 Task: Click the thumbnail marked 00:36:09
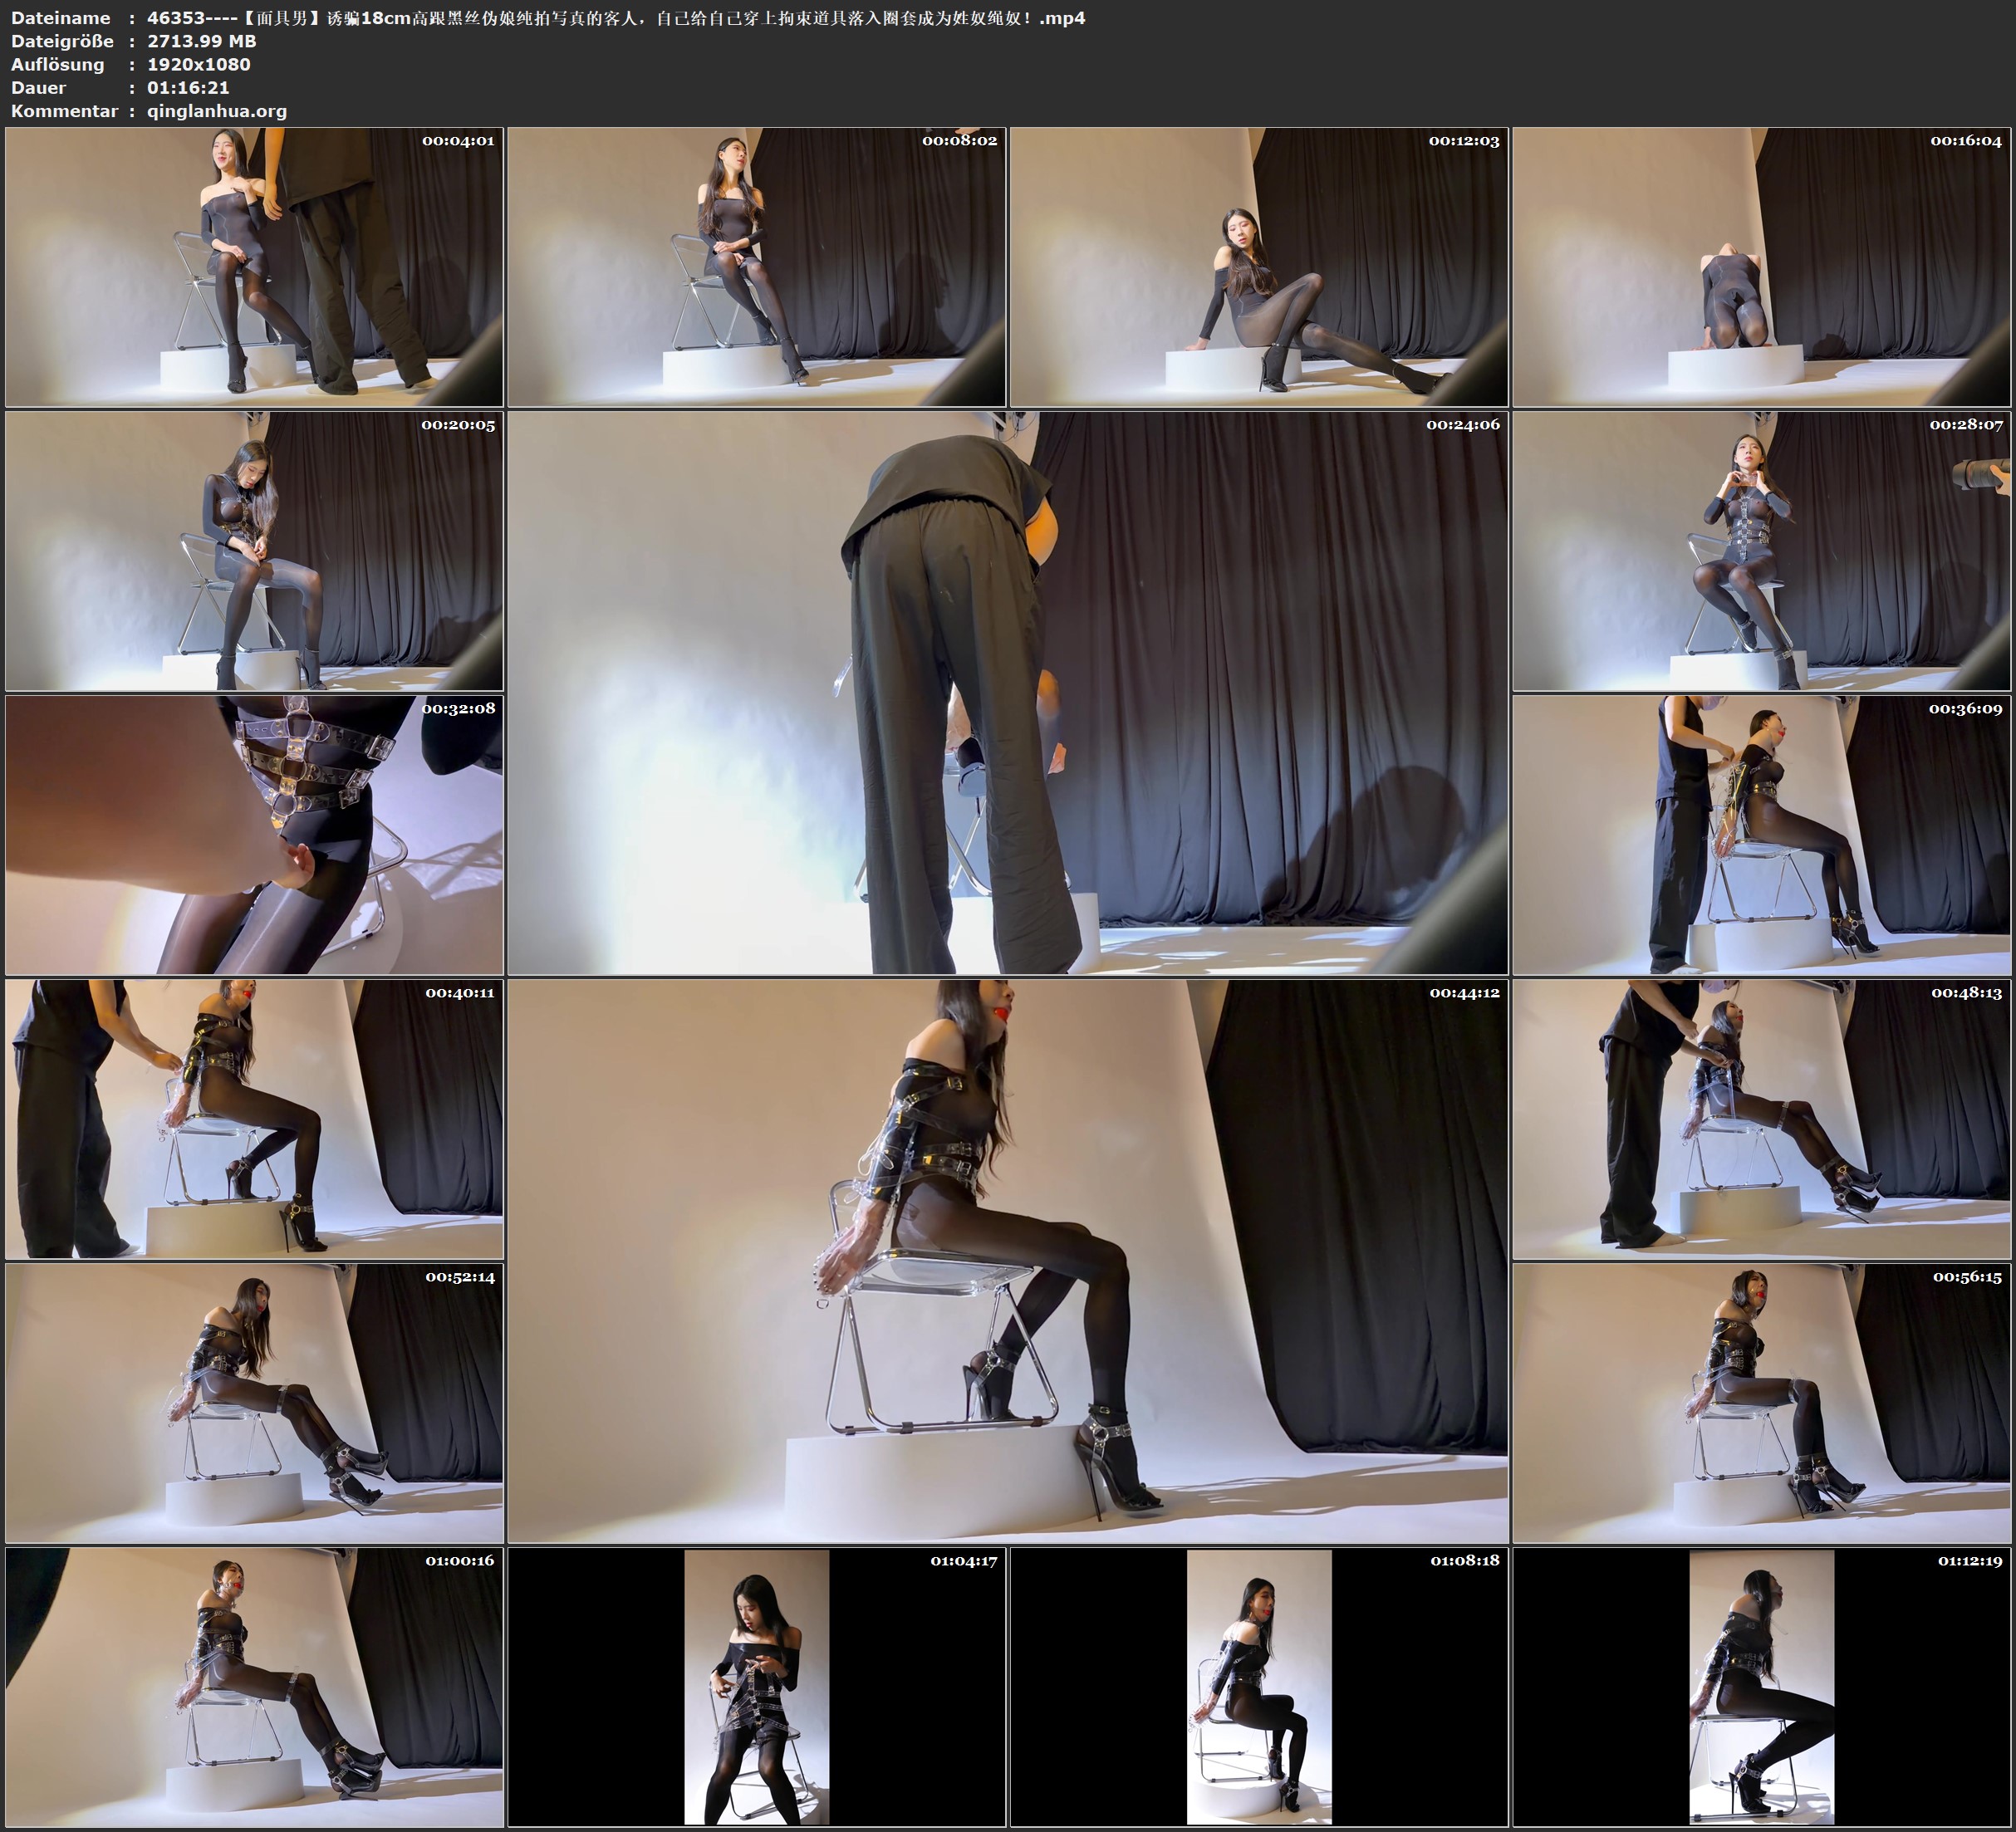(x=1761, y=835)
